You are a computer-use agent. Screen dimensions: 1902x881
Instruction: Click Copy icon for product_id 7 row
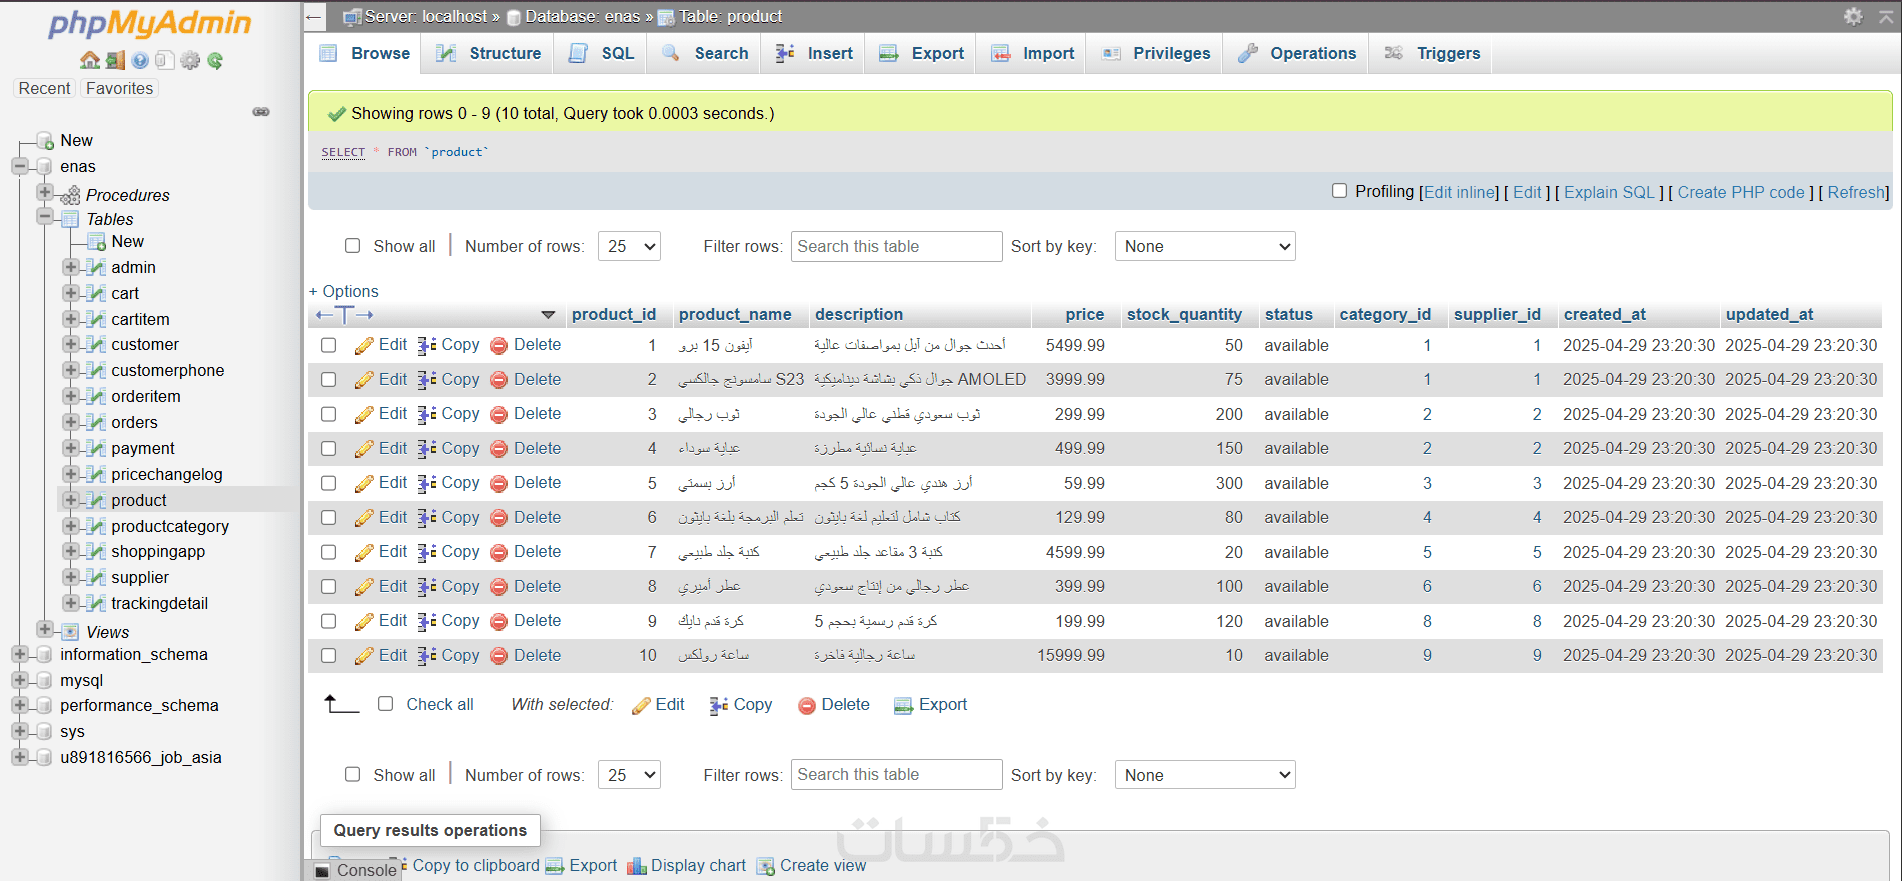pyautogui.click(x=427, y=553)
